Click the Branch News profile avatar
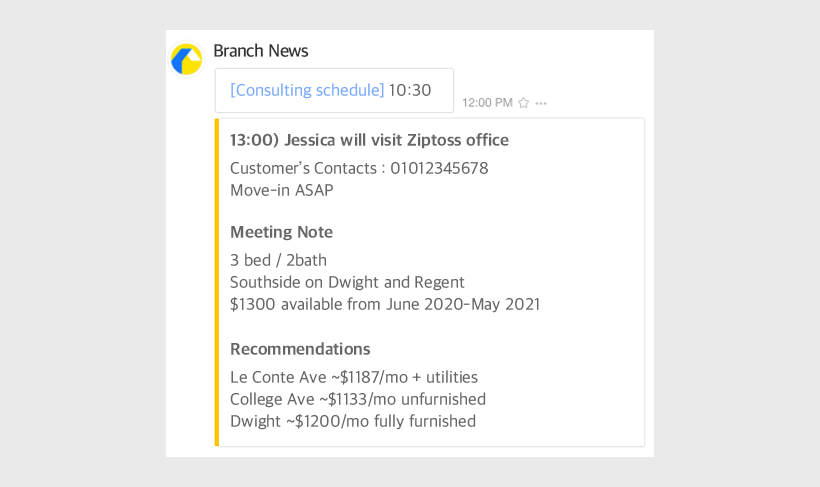 186,59
